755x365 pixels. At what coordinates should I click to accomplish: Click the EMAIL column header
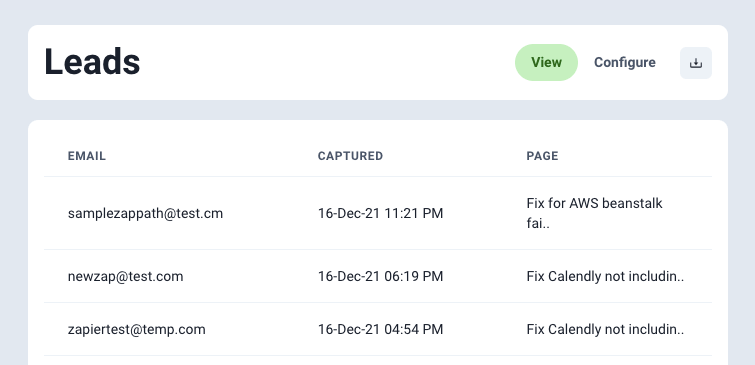click(x=87, y=156)
